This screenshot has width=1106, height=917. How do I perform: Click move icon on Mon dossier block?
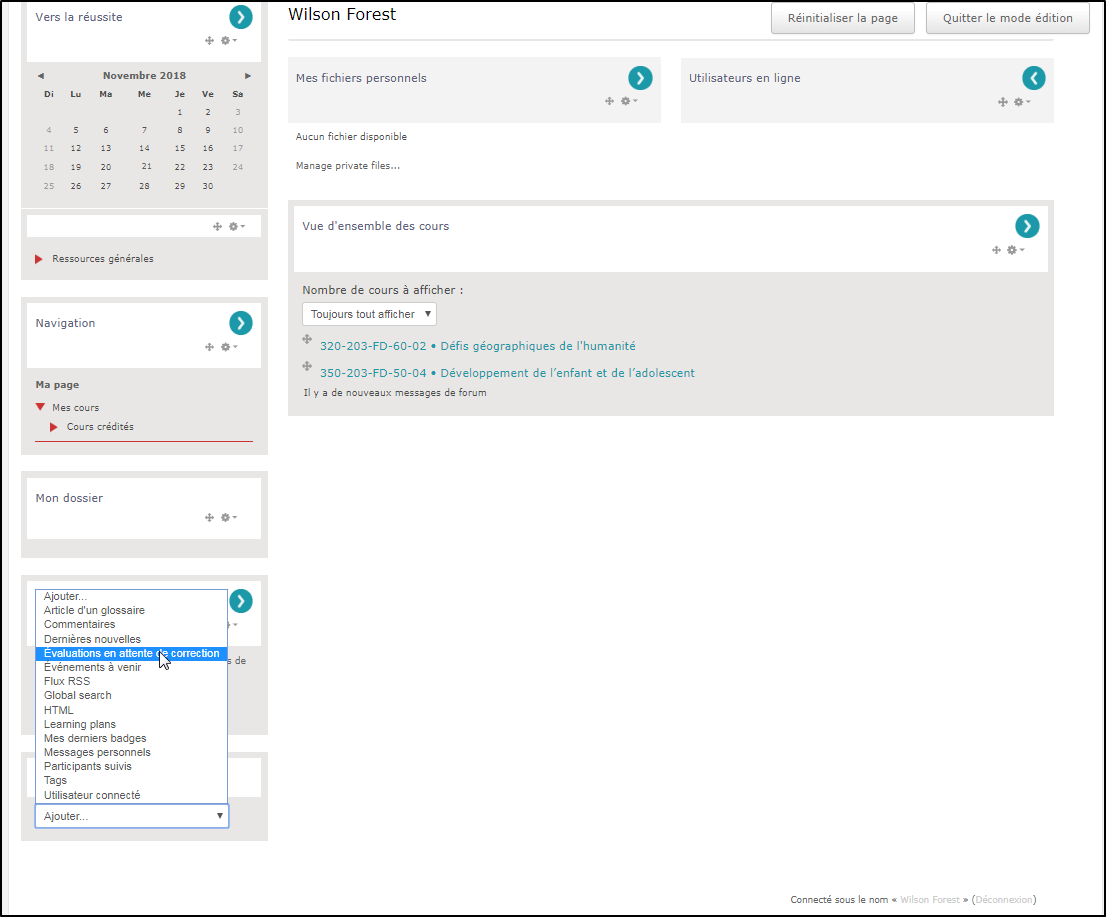209,517
